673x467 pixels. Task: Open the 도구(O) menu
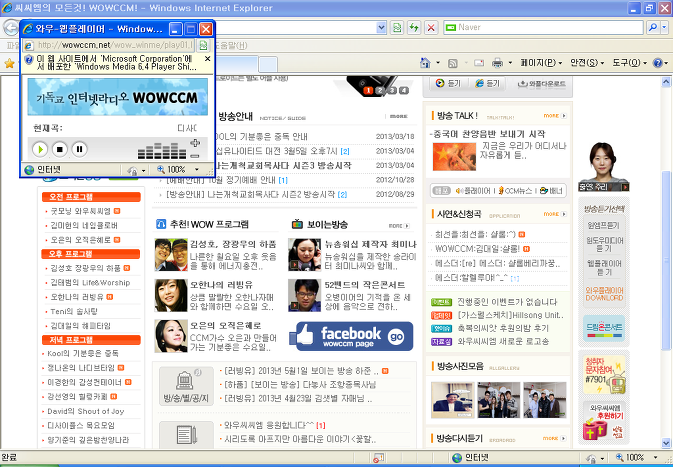629,63
